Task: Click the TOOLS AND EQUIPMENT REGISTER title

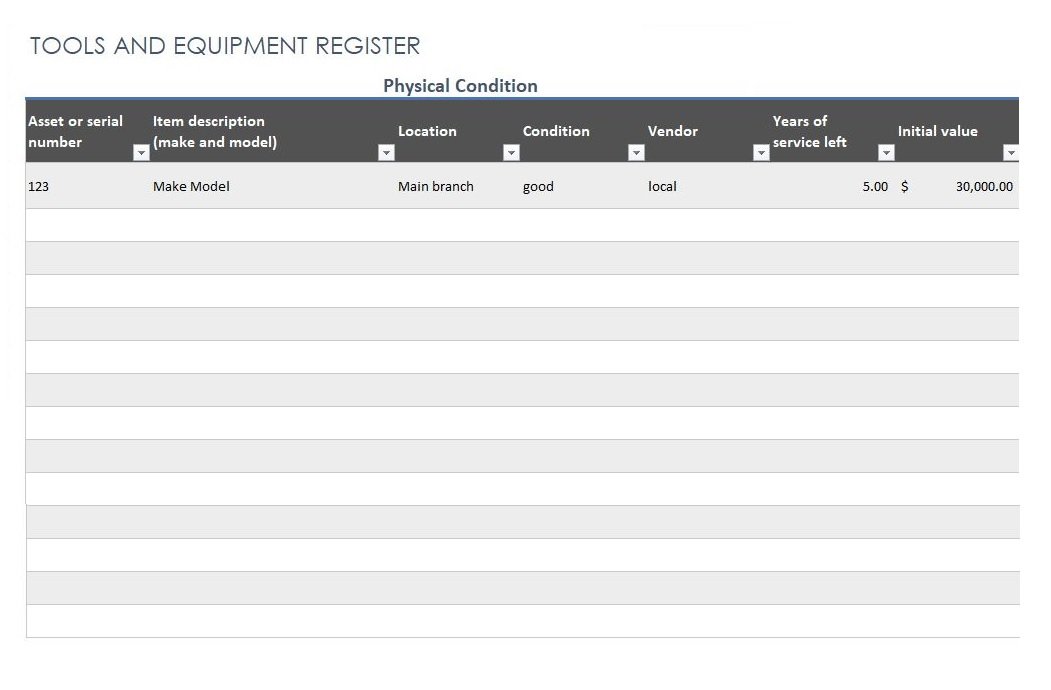Action: (x=225, y=45)
